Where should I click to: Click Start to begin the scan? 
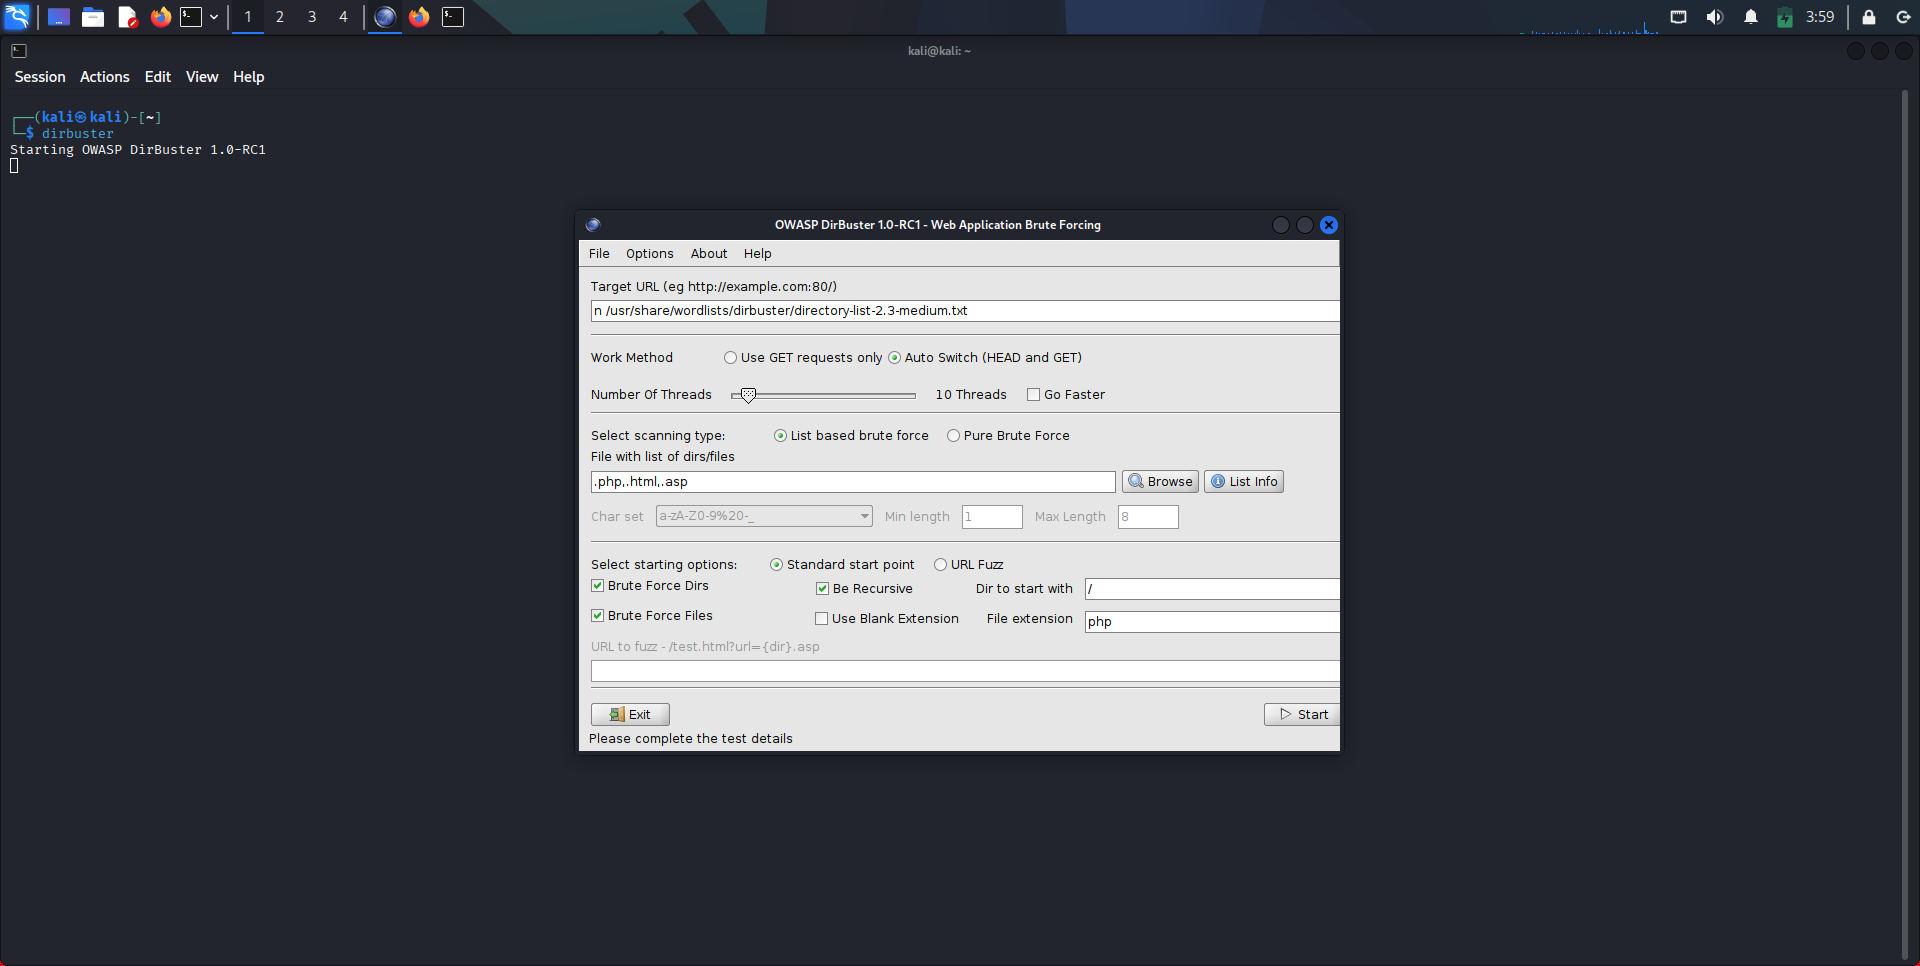coord(1302,715)
